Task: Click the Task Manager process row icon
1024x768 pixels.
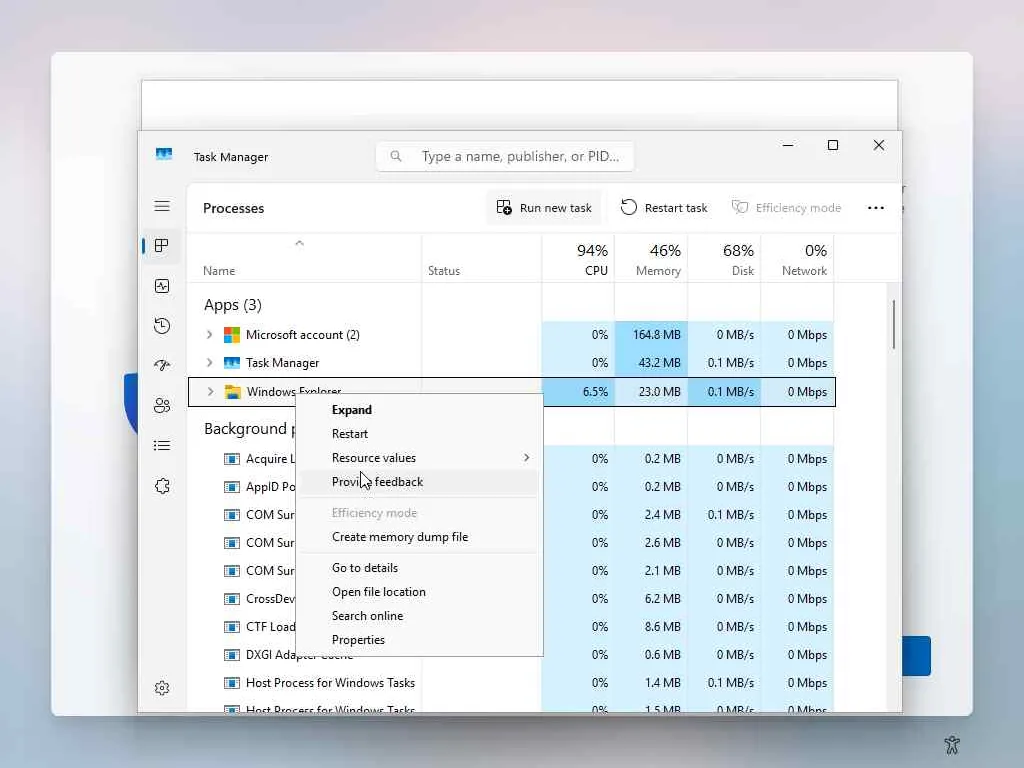Action: (232, 362)
